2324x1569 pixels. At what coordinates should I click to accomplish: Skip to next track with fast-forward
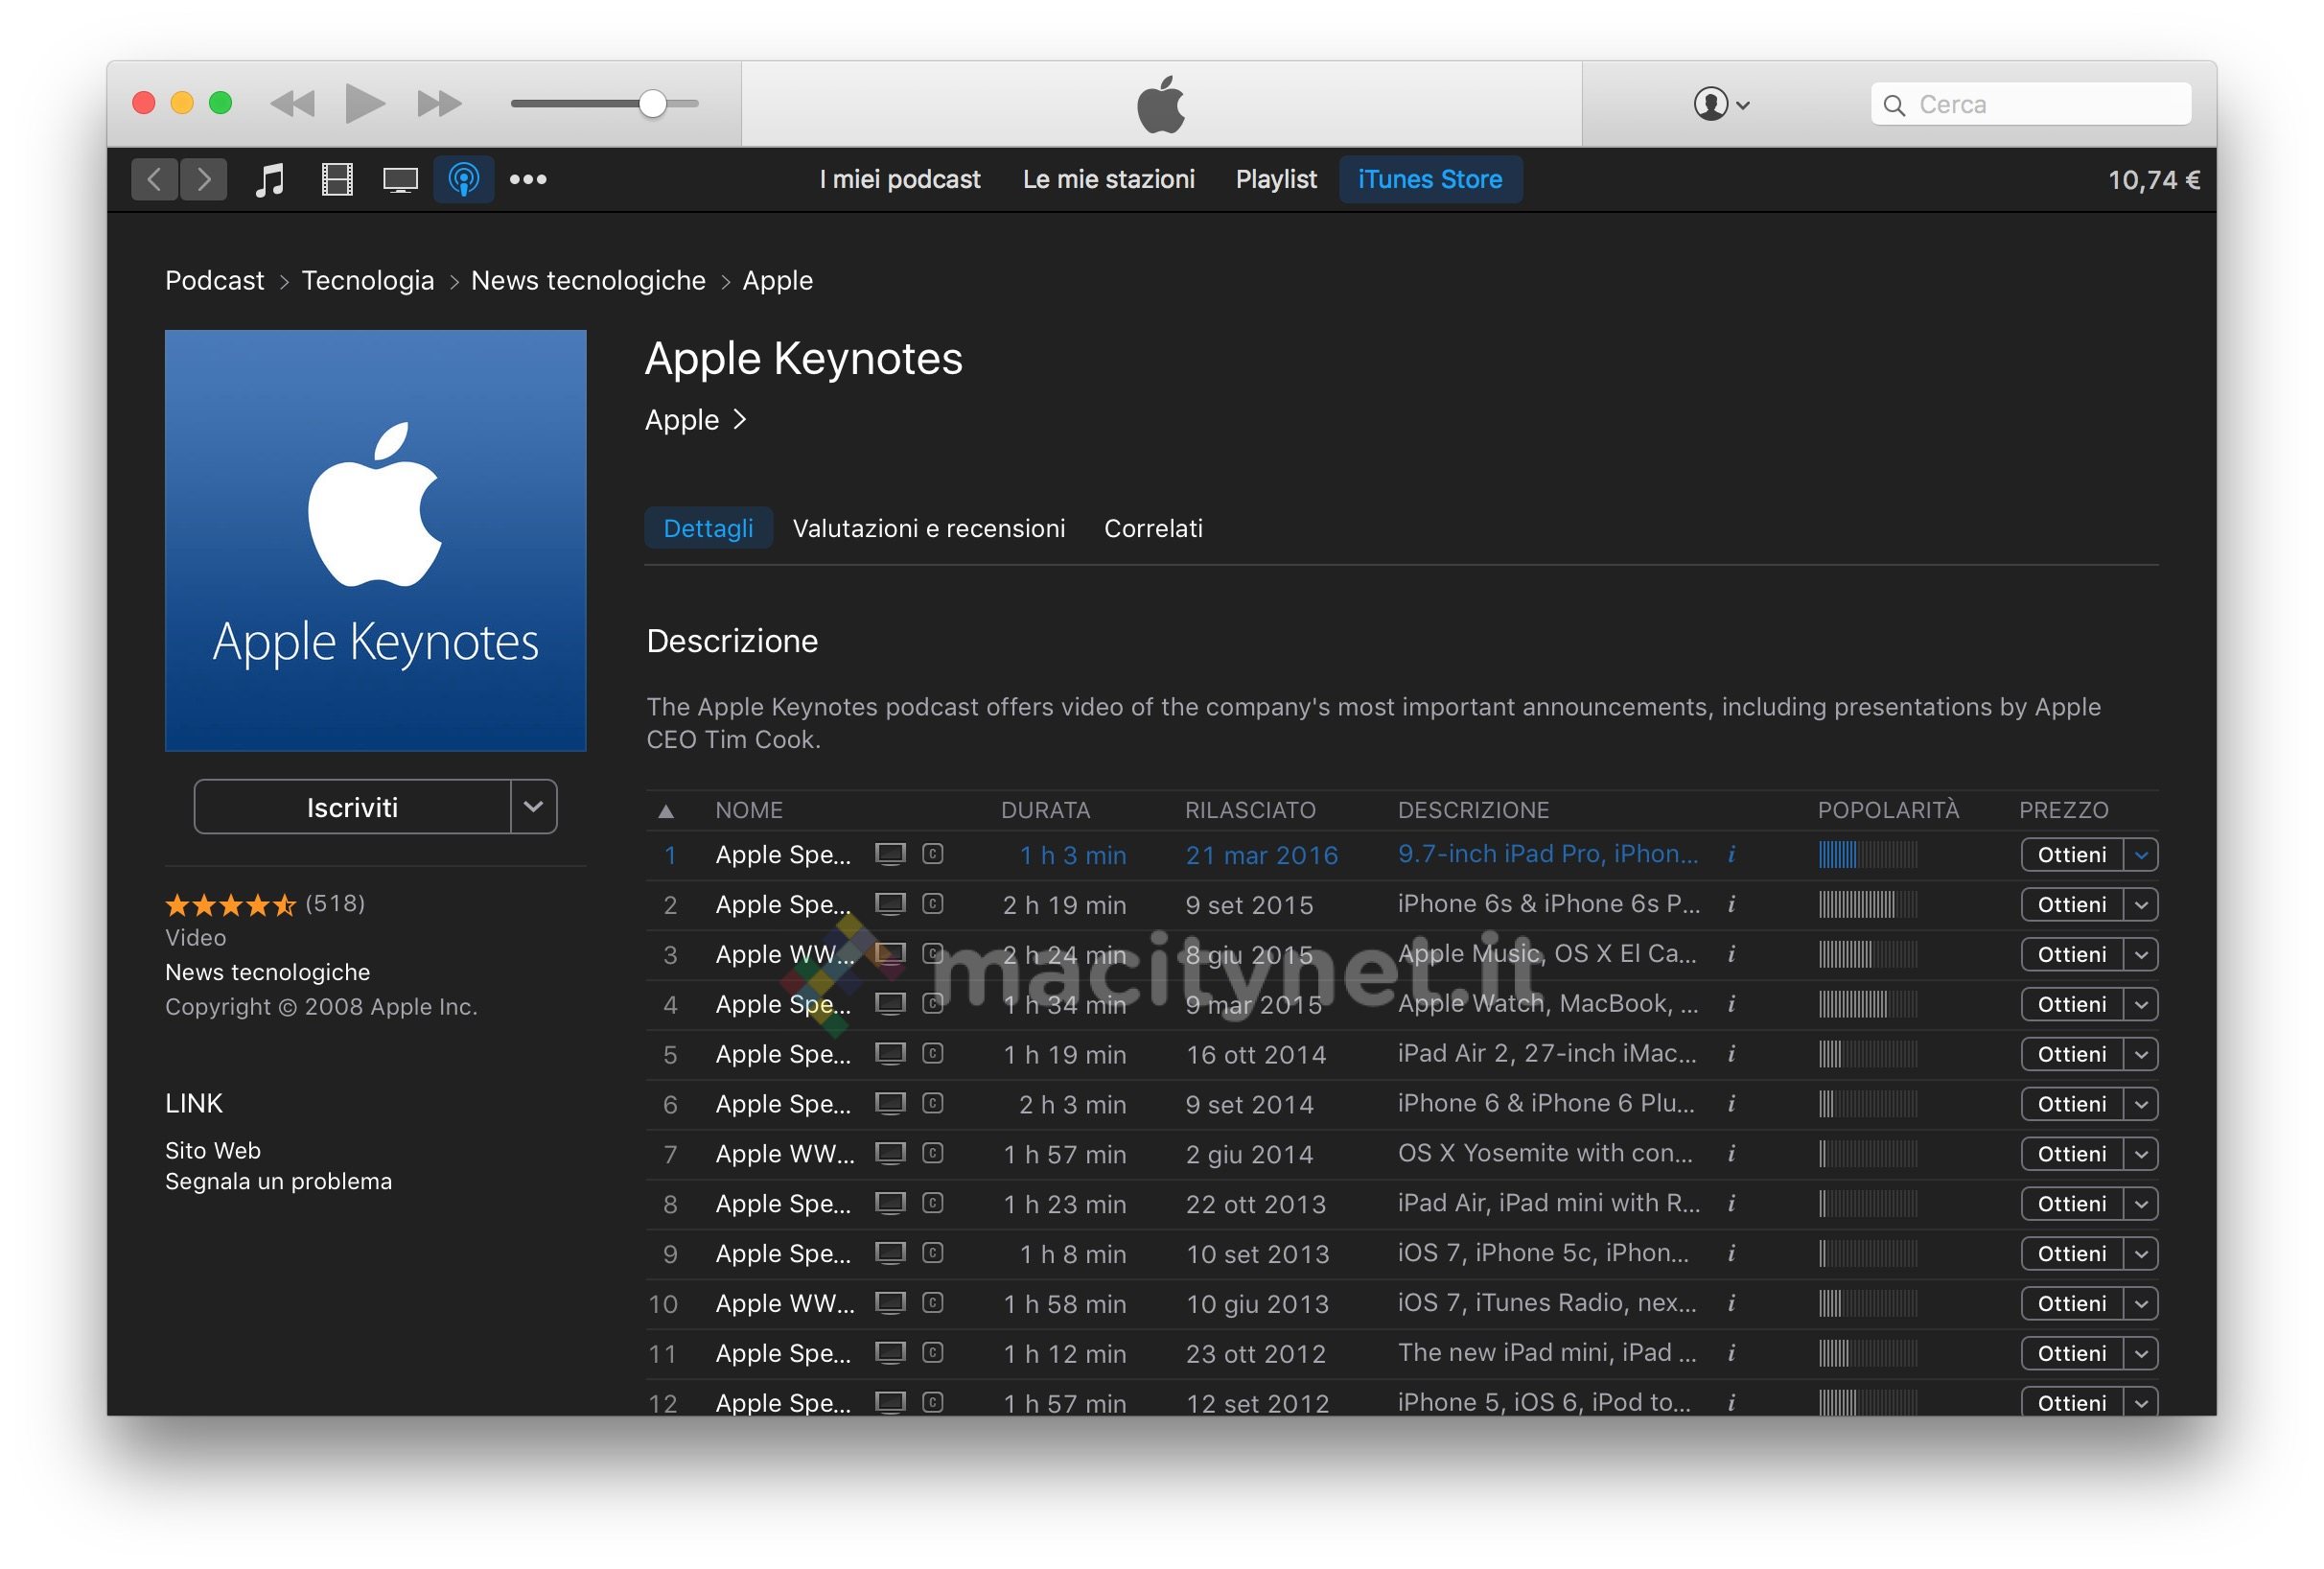click(x=439, y=103)
